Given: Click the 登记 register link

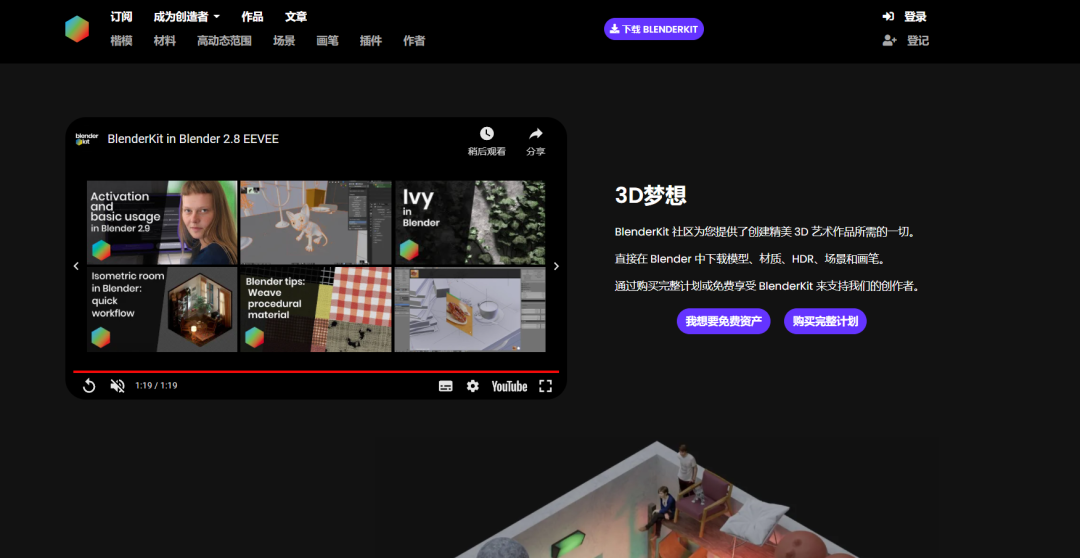Looking at the screenshot, I should coord(917,41).
